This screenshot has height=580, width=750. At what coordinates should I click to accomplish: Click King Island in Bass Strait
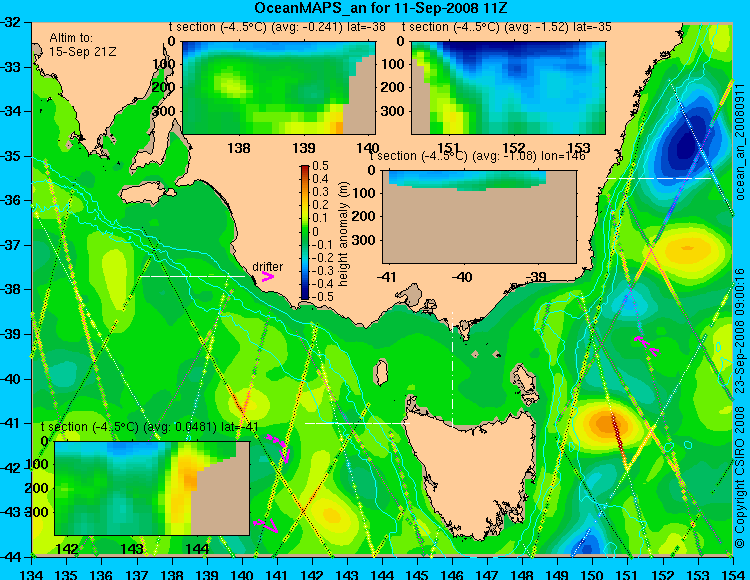click(381, 372)
